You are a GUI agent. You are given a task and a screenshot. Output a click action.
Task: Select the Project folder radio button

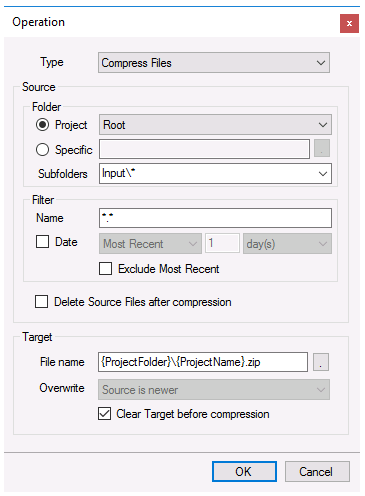[x=42, y=125]
